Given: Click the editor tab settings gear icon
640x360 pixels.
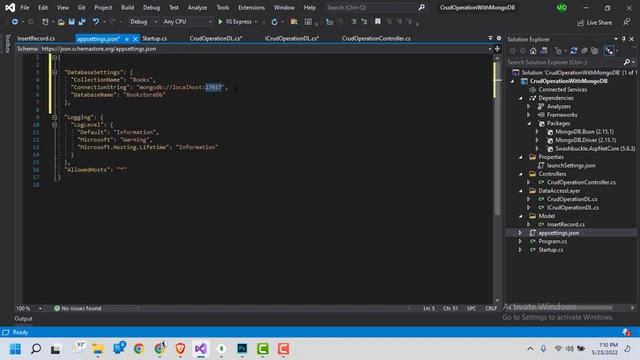Looking at the screenshot, I should [499, 38].
